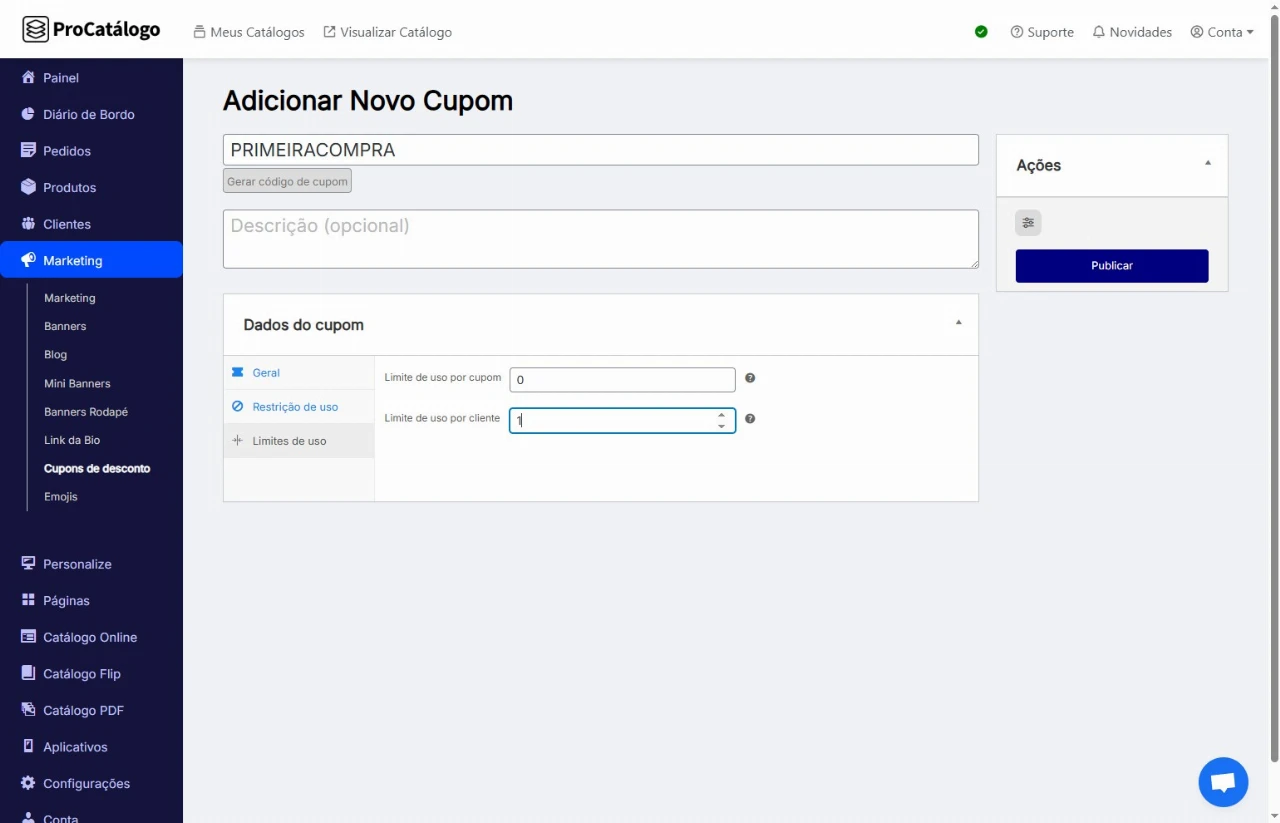The width and height of the screenshot is (1280, 823).
Task: Decrease Limite de uso por cliente stepper
Action: [x=721, y=426]
